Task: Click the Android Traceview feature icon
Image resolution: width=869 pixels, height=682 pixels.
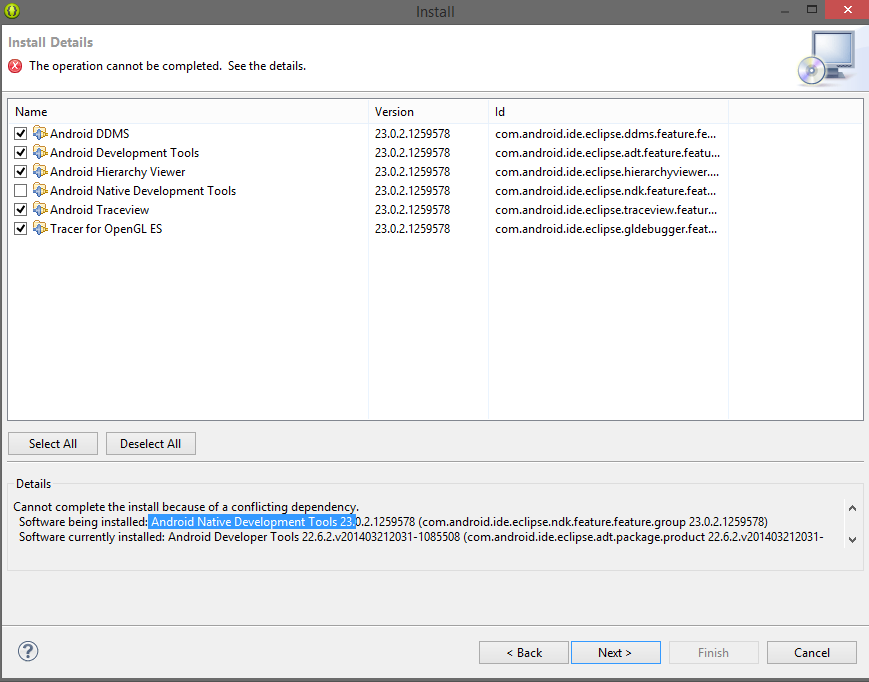Action: [x=40, y=209]
